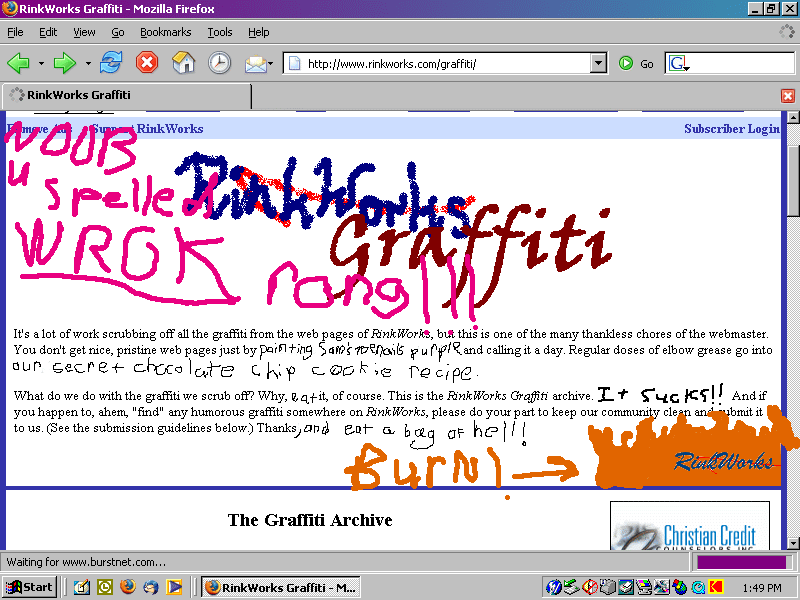Screen dimensions: 800x600
Task: Click the Support RinkWorks link
Action: [147, 129]
